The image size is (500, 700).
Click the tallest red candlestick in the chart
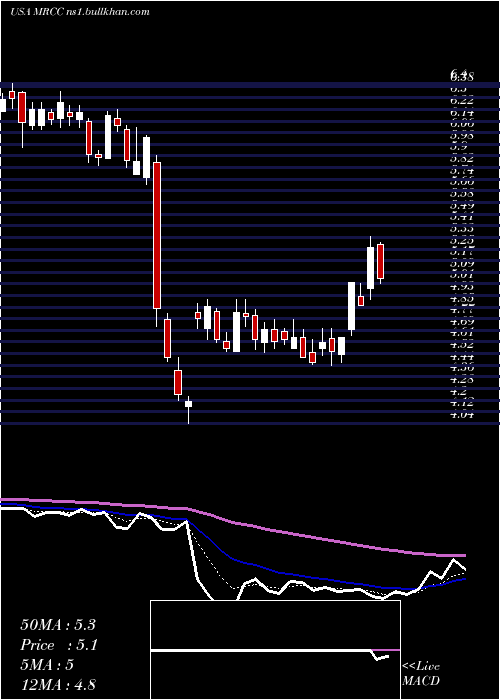pyautogui.click(x=157, y=235)
